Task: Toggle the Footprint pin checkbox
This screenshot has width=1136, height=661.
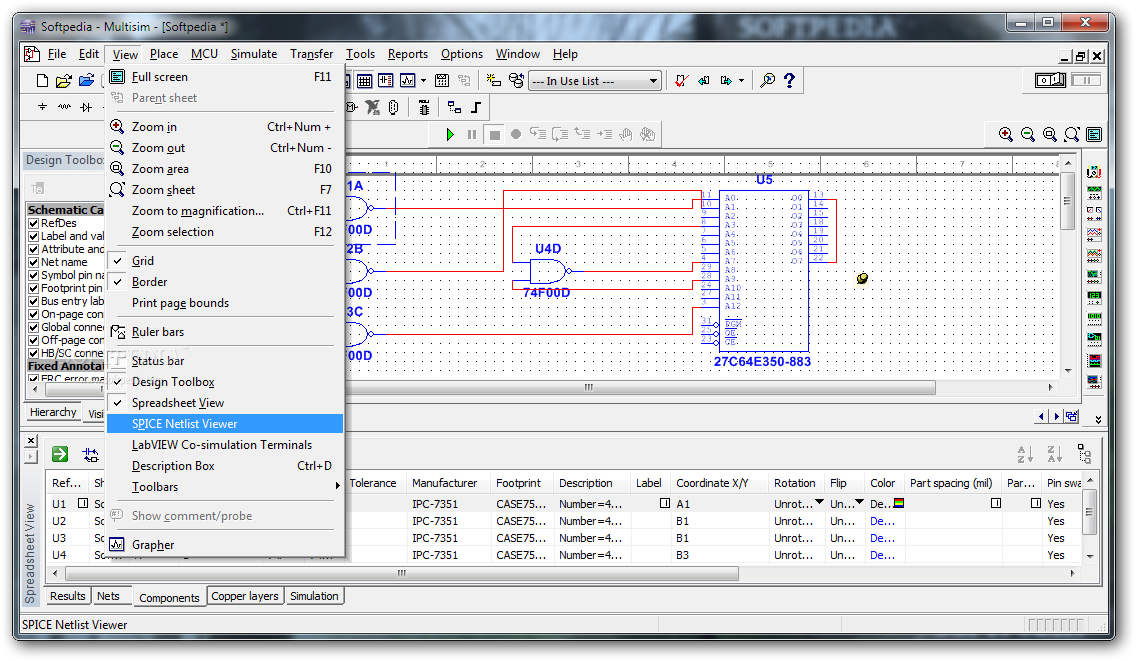Action: click(x=33, y=288)
